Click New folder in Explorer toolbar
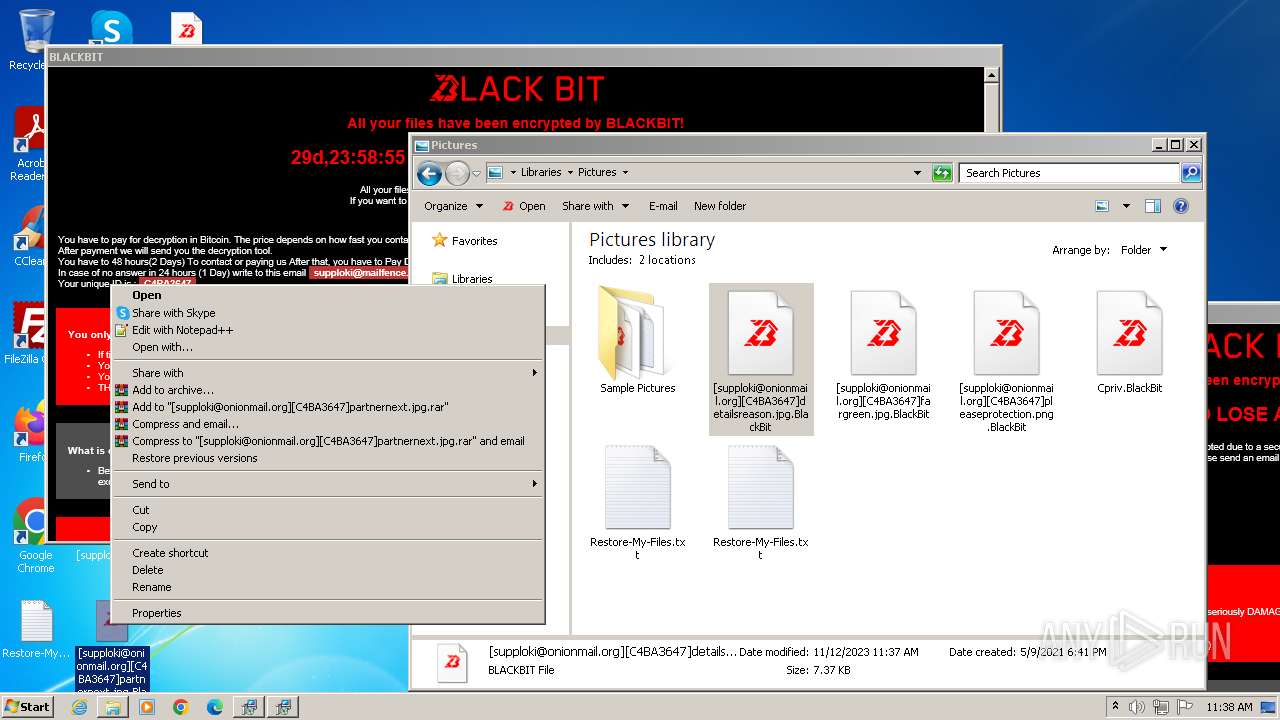The width and height of the screenshot is (1280, 720). [x=720, y=206]
